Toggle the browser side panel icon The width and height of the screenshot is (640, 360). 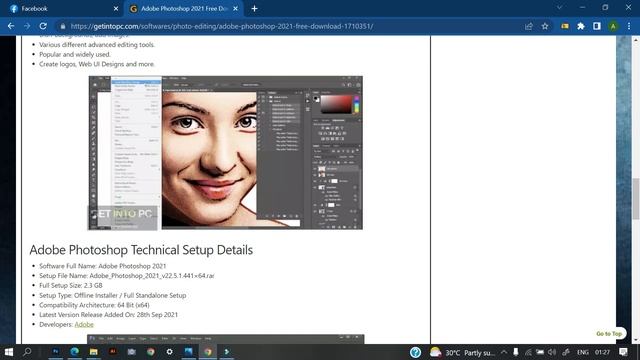coord(597,26)
